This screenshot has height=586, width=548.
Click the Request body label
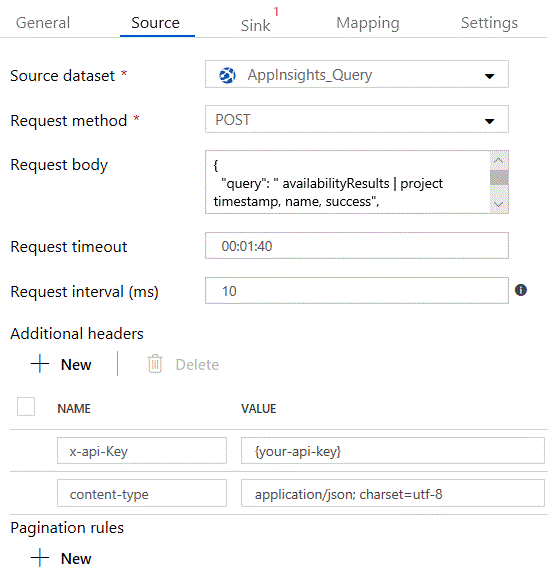click(59, 165)
